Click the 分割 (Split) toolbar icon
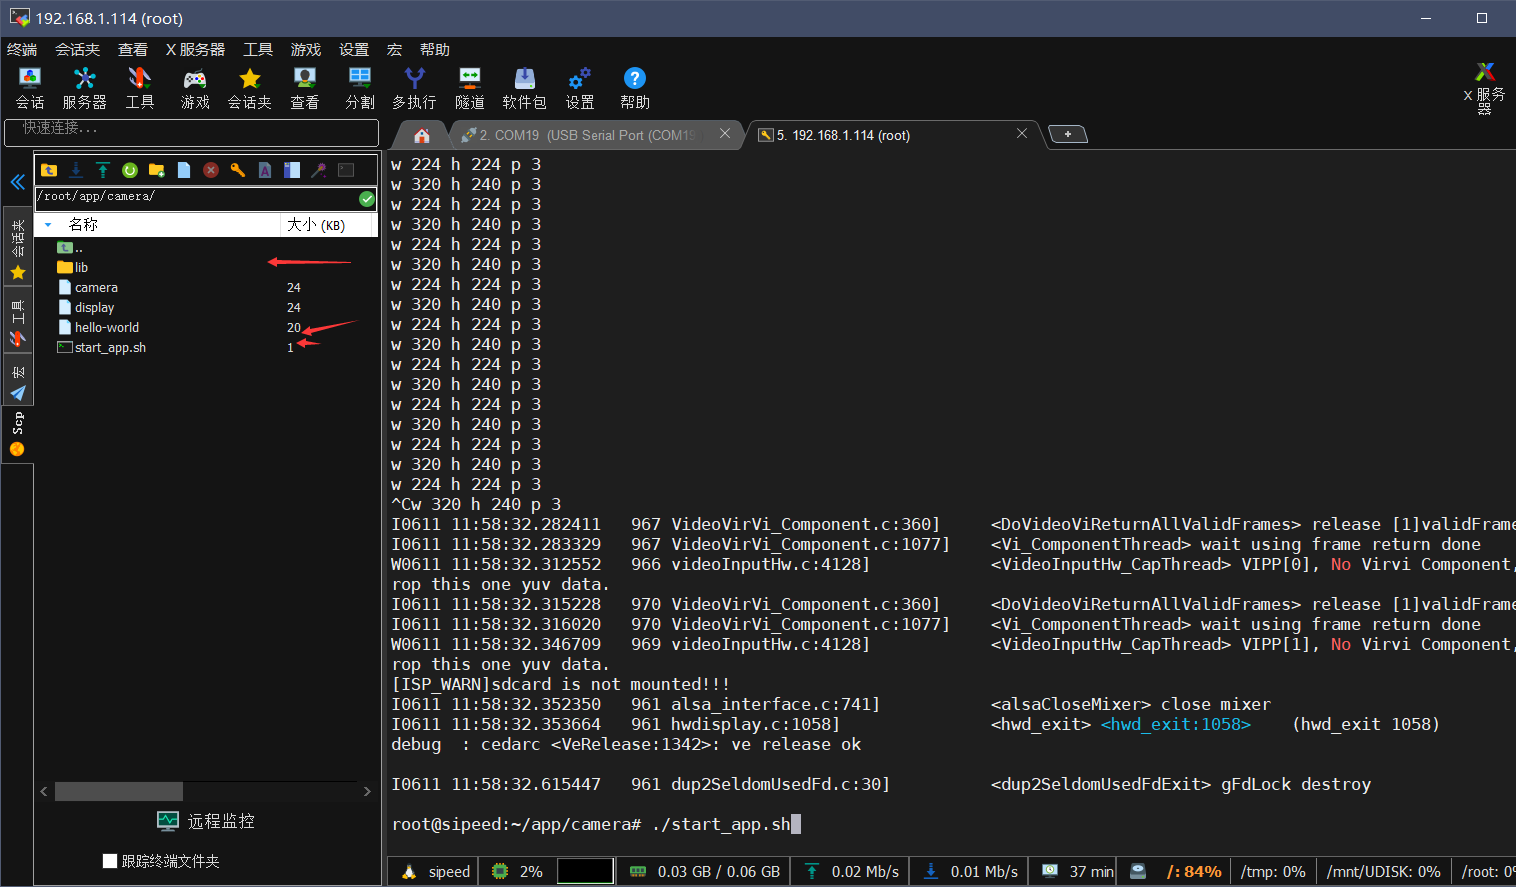The width and height of the screenshot is (1516, 887). point(360,88)
